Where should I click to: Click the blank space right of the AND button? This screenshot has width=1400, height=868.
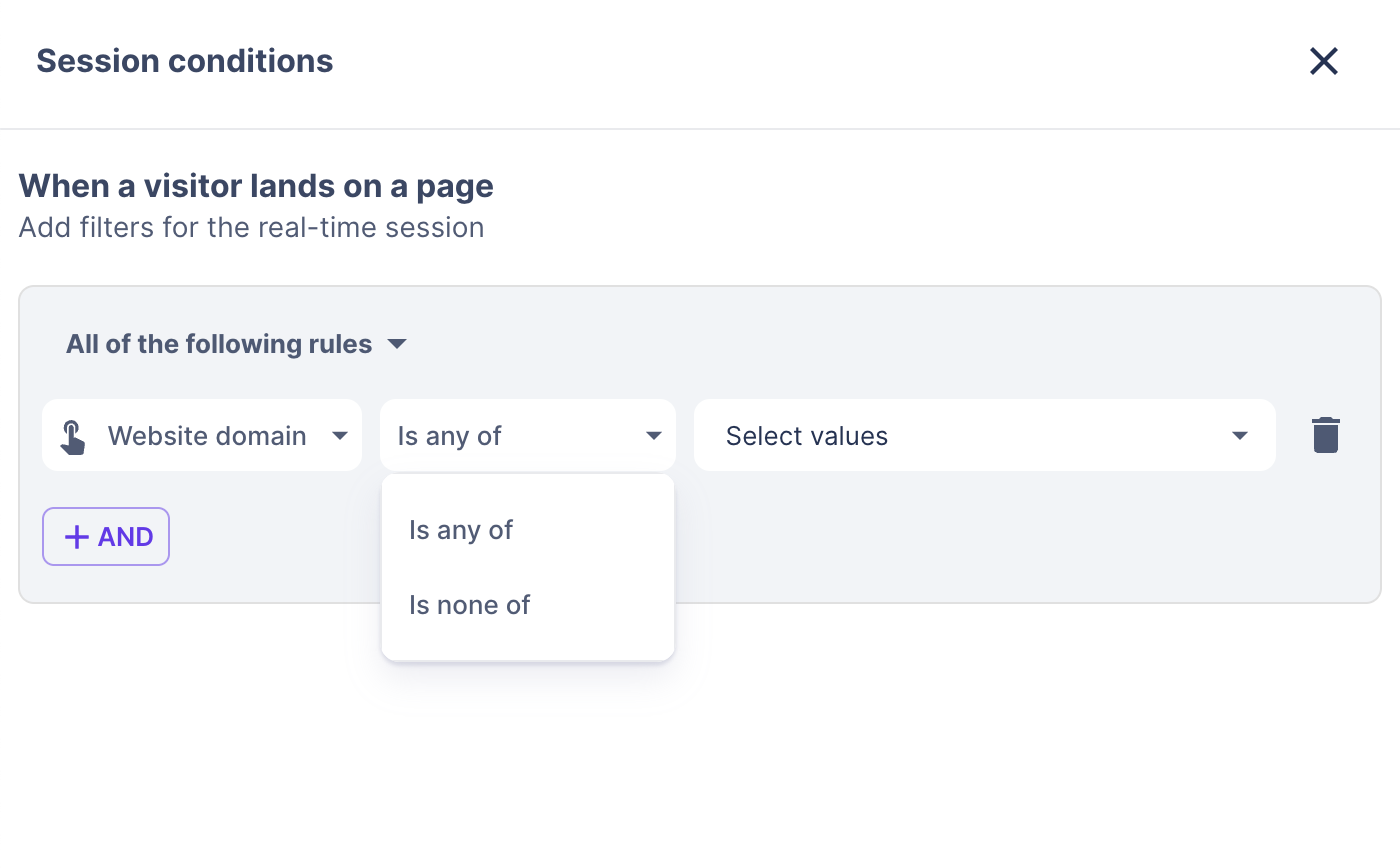tap(270, 540)
